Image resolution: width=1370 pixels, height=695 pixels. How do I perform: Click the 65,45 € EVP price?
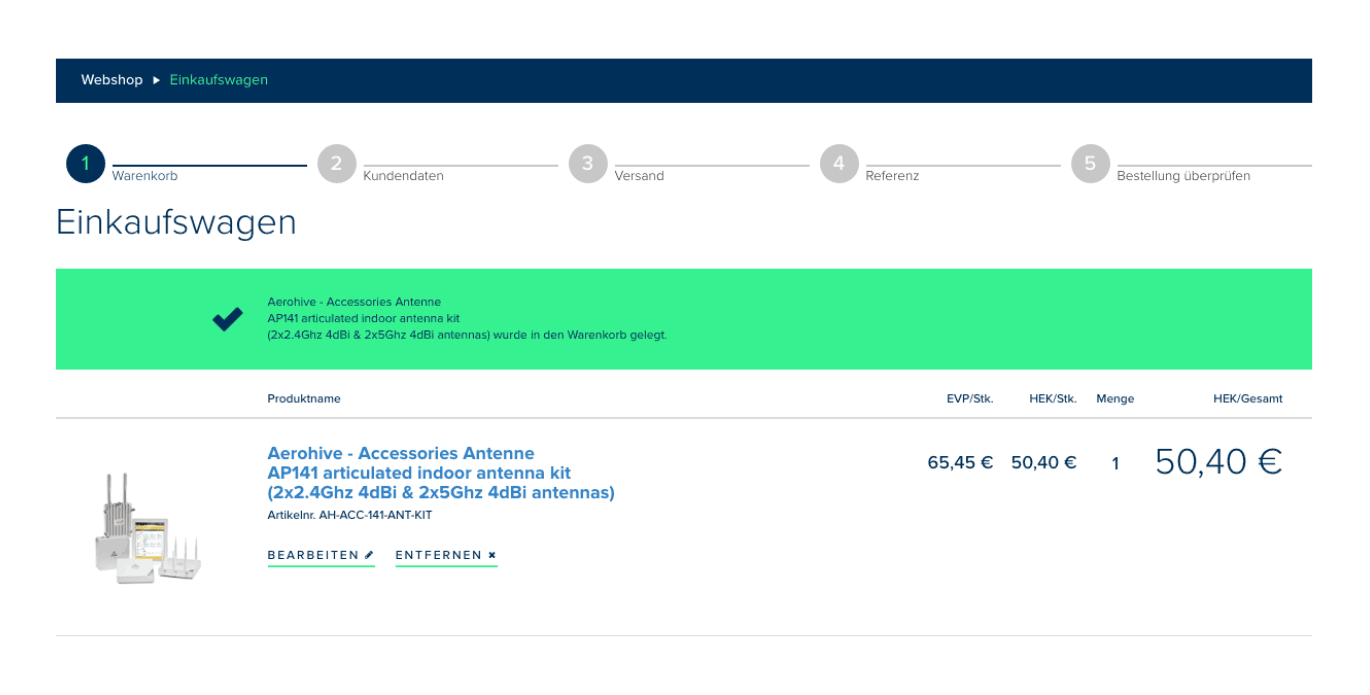960,463
